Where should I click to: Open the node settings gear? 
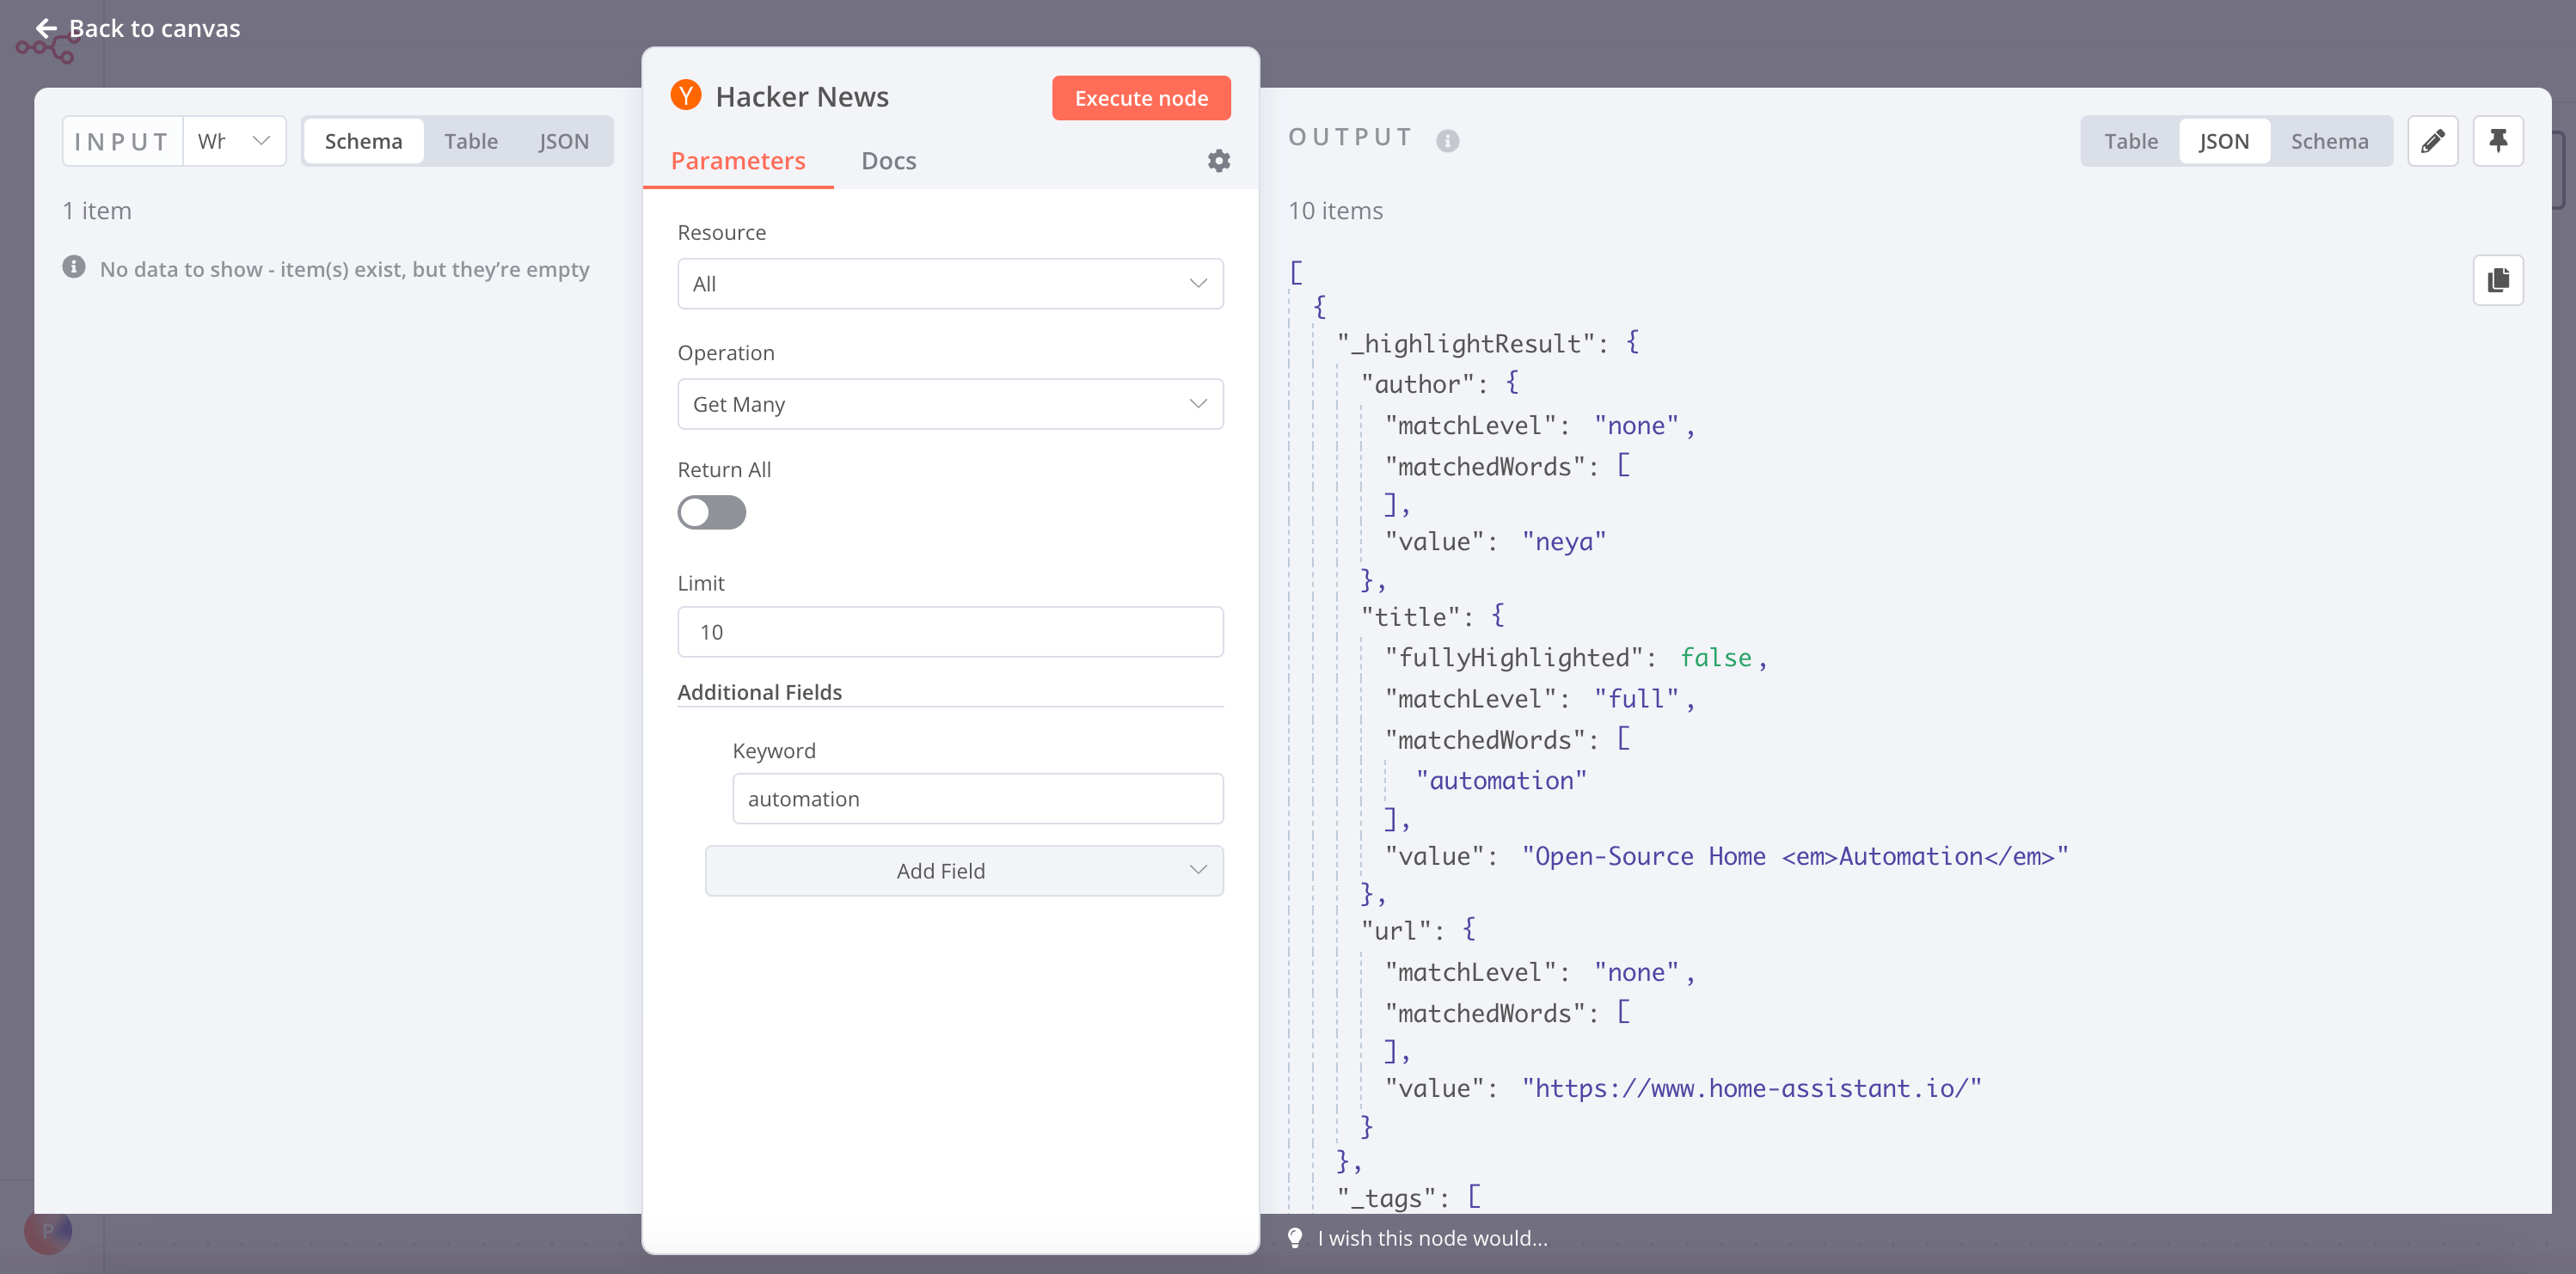1218,160
